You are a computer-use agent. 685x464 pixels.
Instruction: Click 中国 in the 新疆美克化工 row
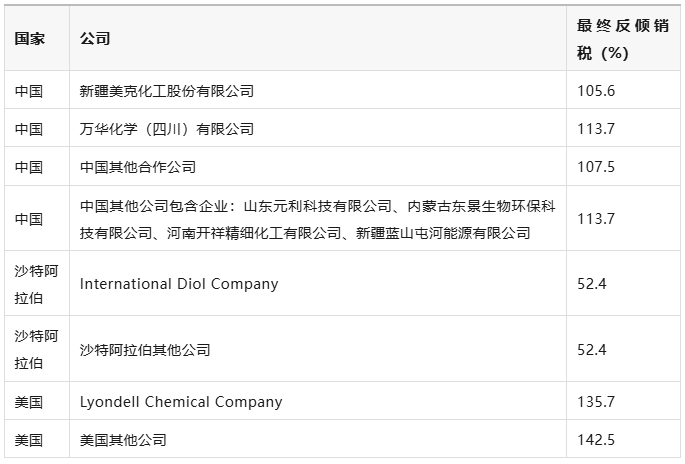[x=29, y=91]
